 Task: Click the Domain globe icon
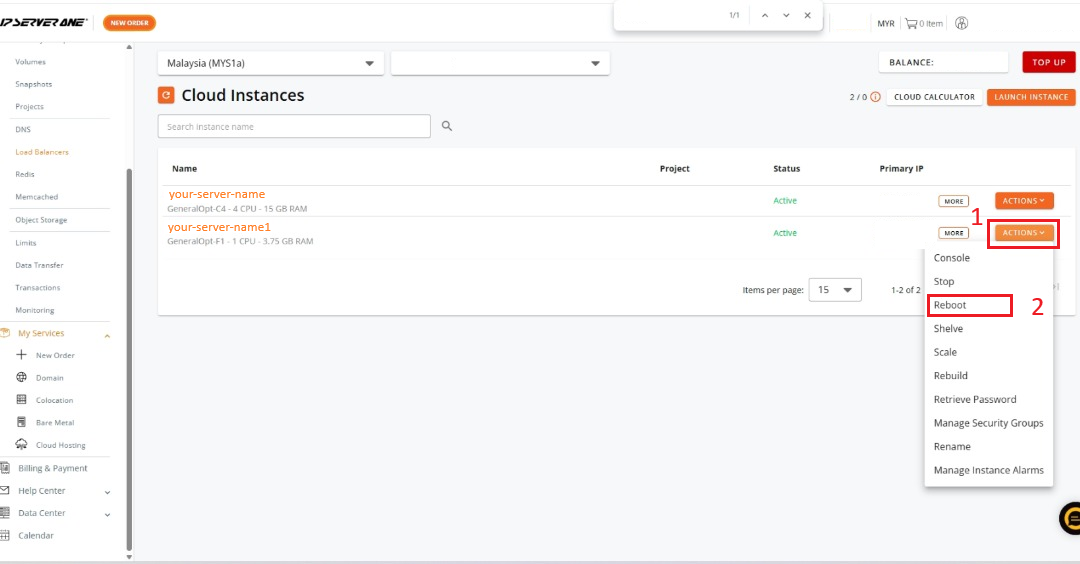tap(22, 378)
